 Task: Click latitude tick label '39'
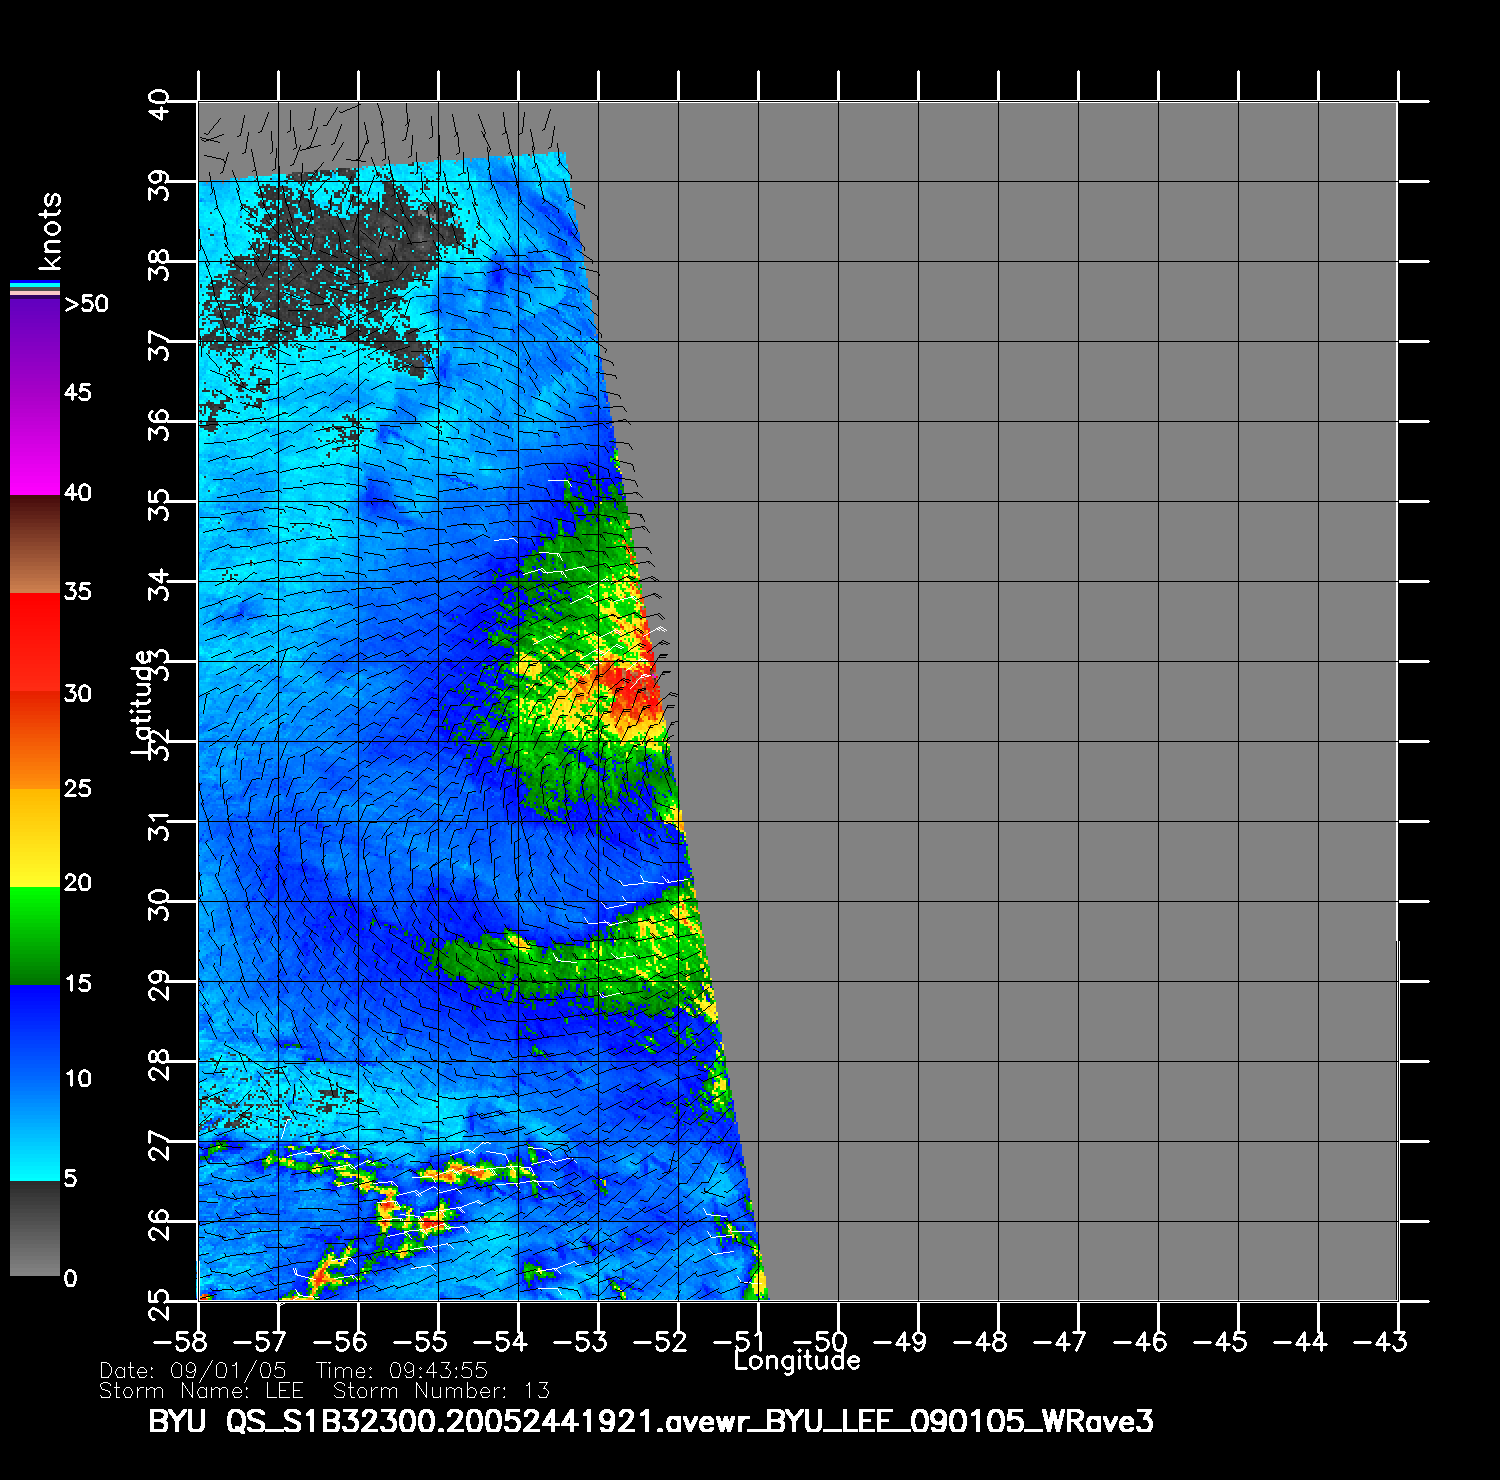[159, 183]
